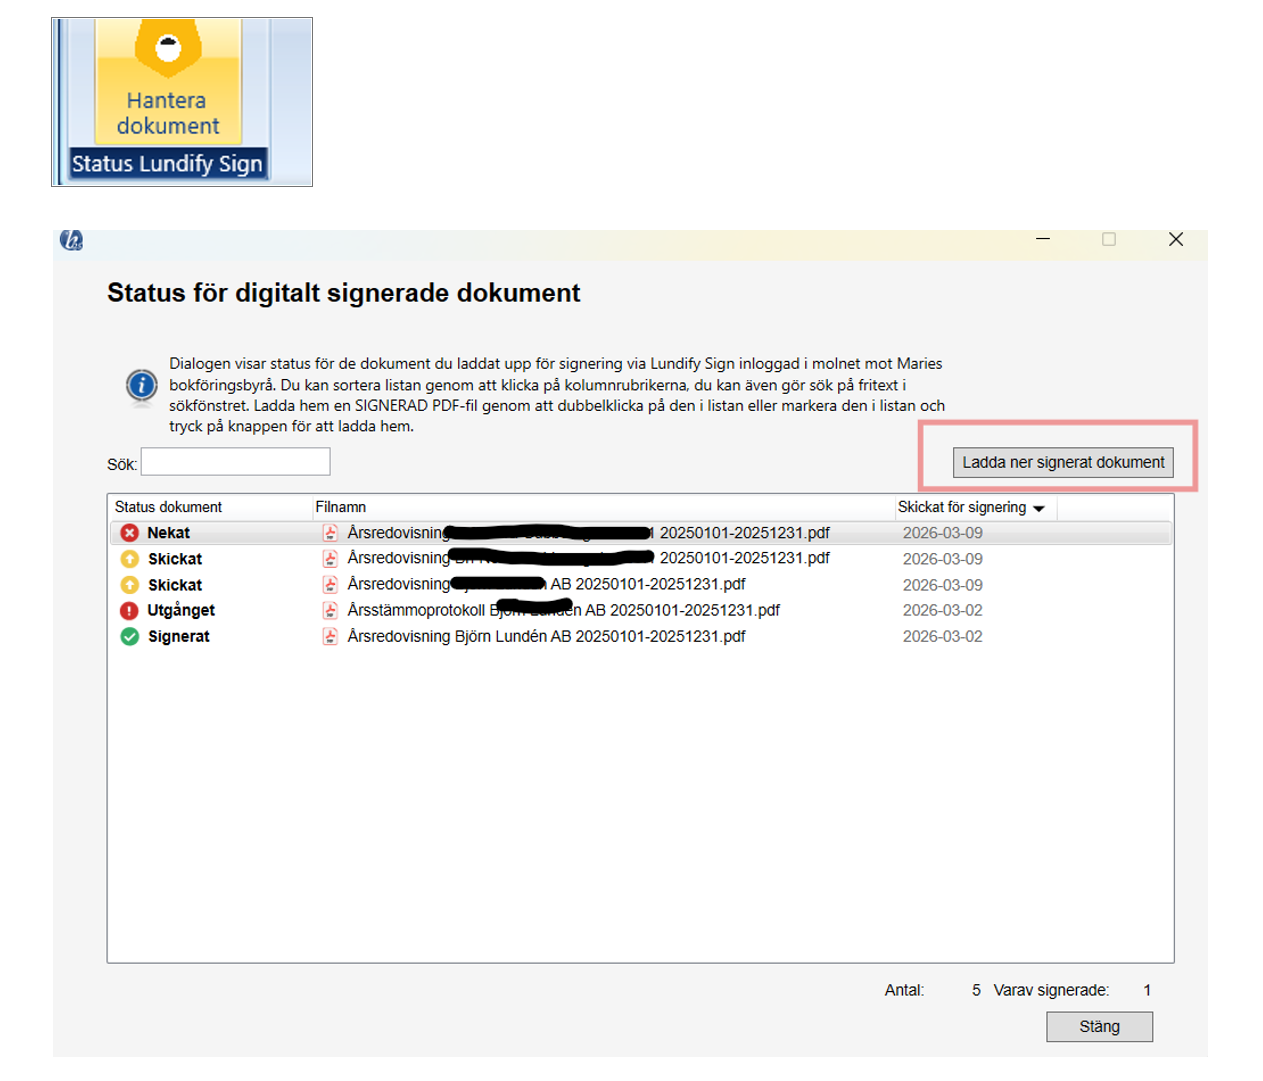Click PDF icon of Årsstämmoprotokoll file
The width and height of the screenshot is (1263, 1081).
tap(330, 611)
